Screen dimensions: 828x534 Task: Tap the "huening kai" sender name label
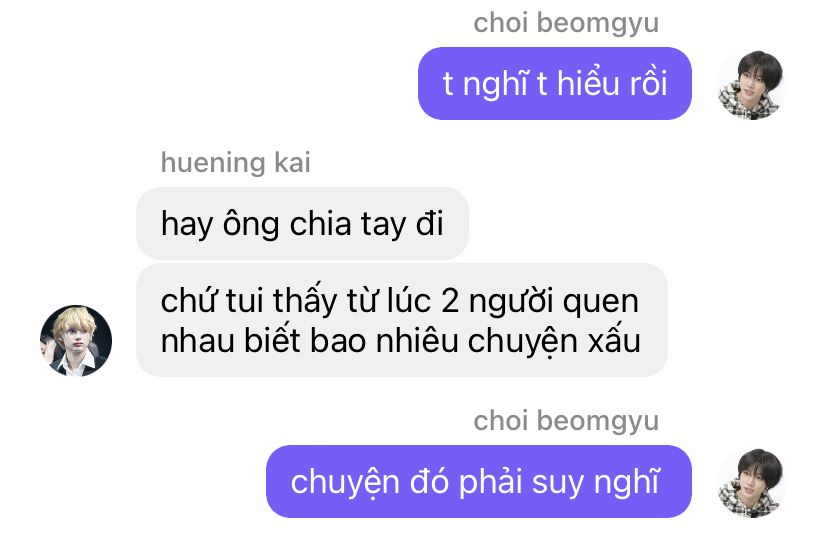pyautogui.click(x=236, y=162)
